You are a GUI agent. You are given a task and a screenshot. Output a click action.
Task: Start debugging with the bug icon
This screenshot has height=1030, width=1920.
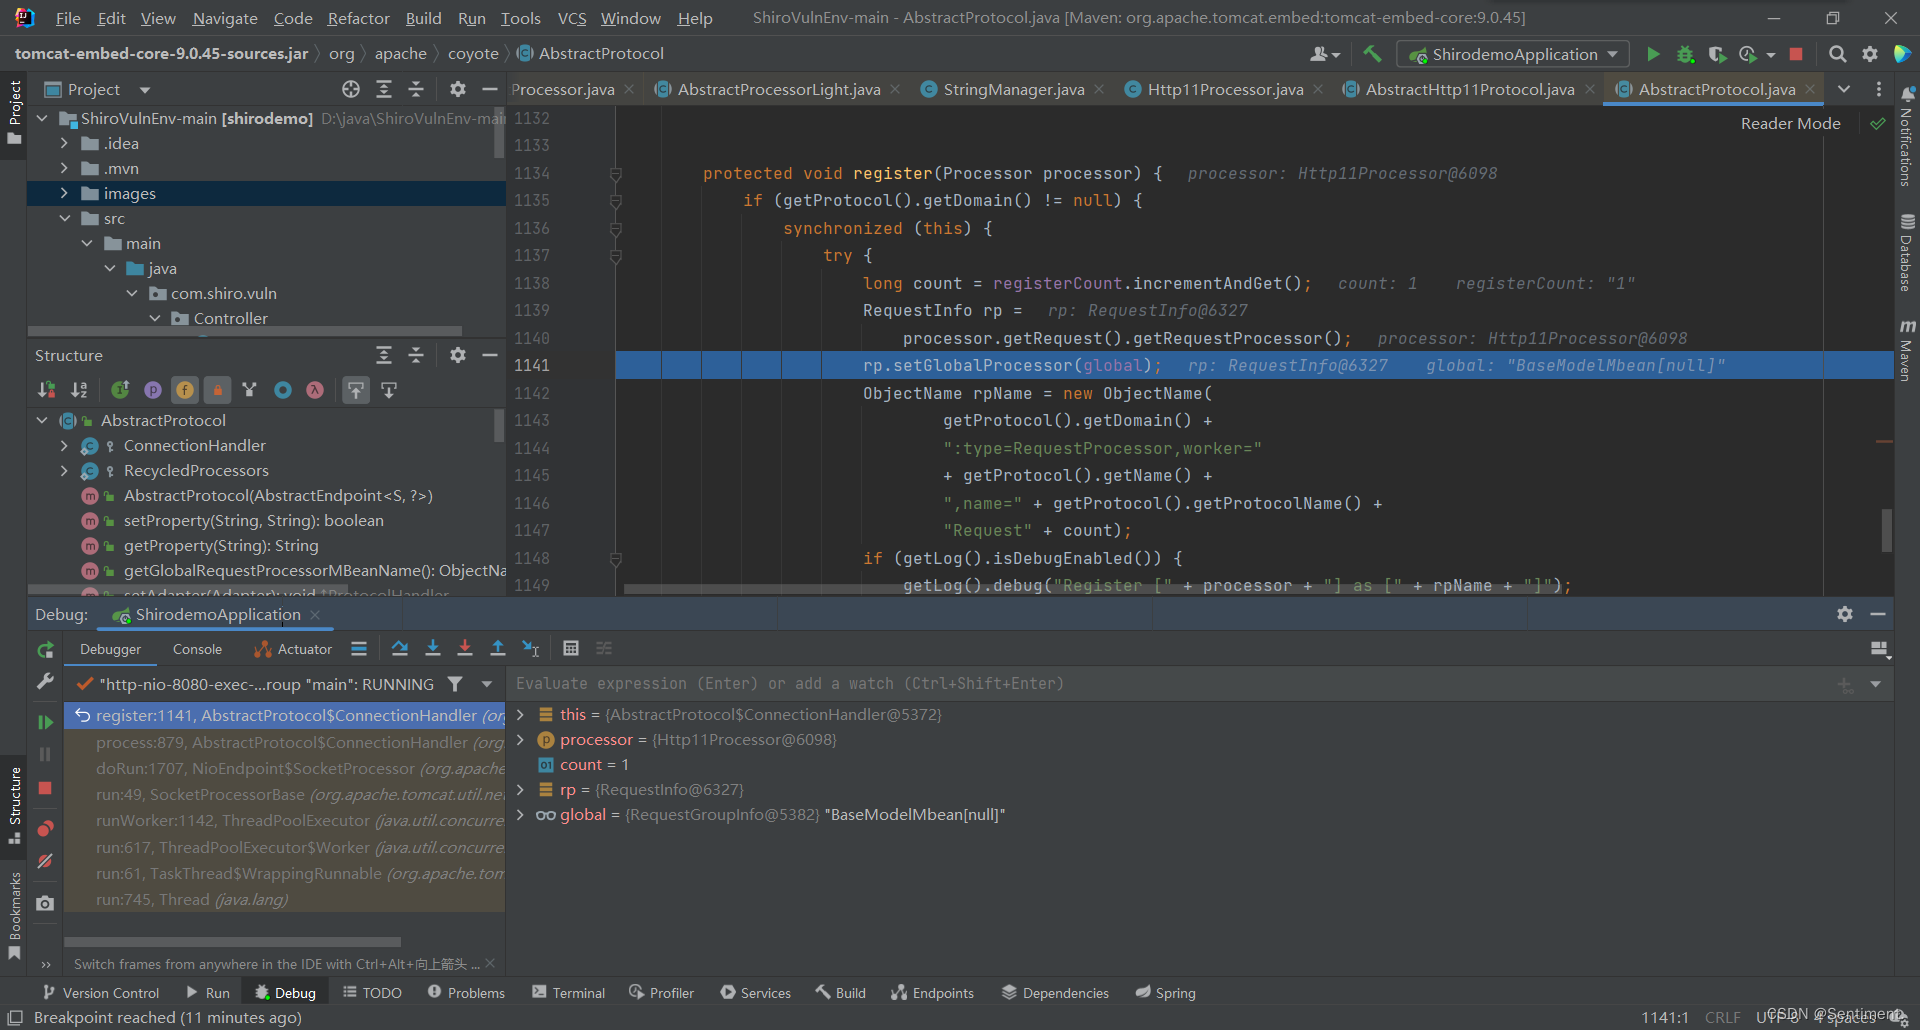1685,54
